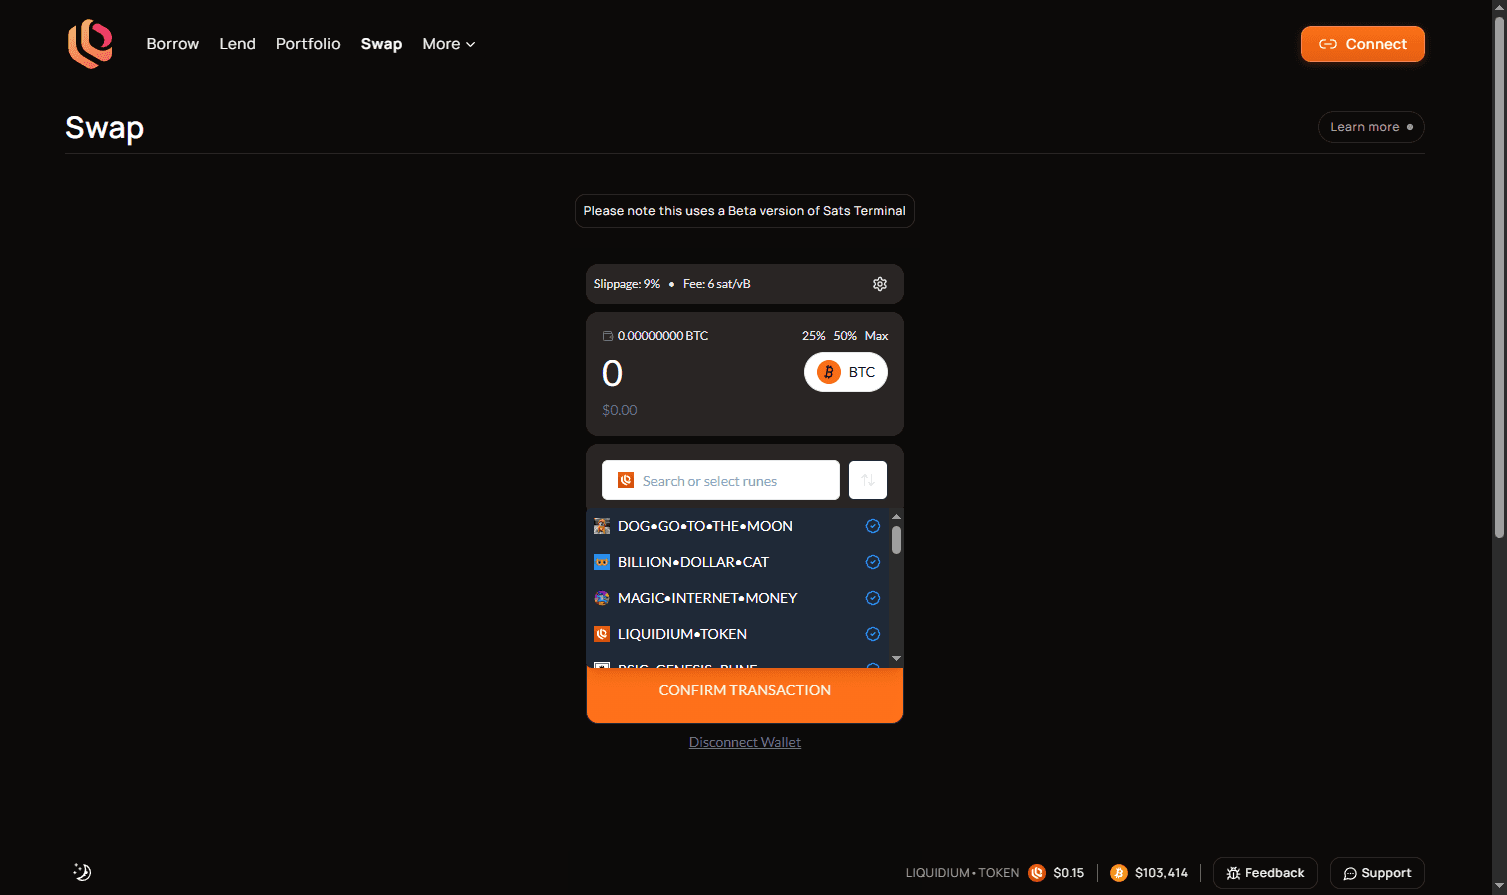Click the rune list scroll-up arrow

pyautogui.click(x=896, y=517)
